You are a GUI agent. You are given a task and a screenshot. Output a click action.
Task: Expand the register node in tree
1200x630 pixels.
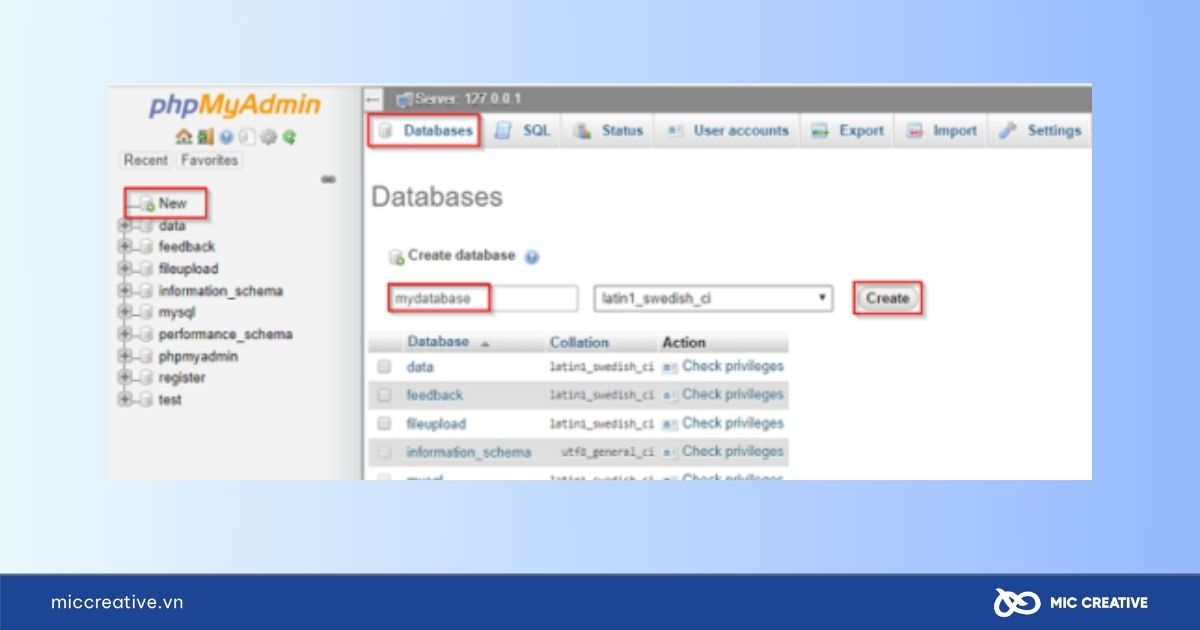tap(125, 378)
